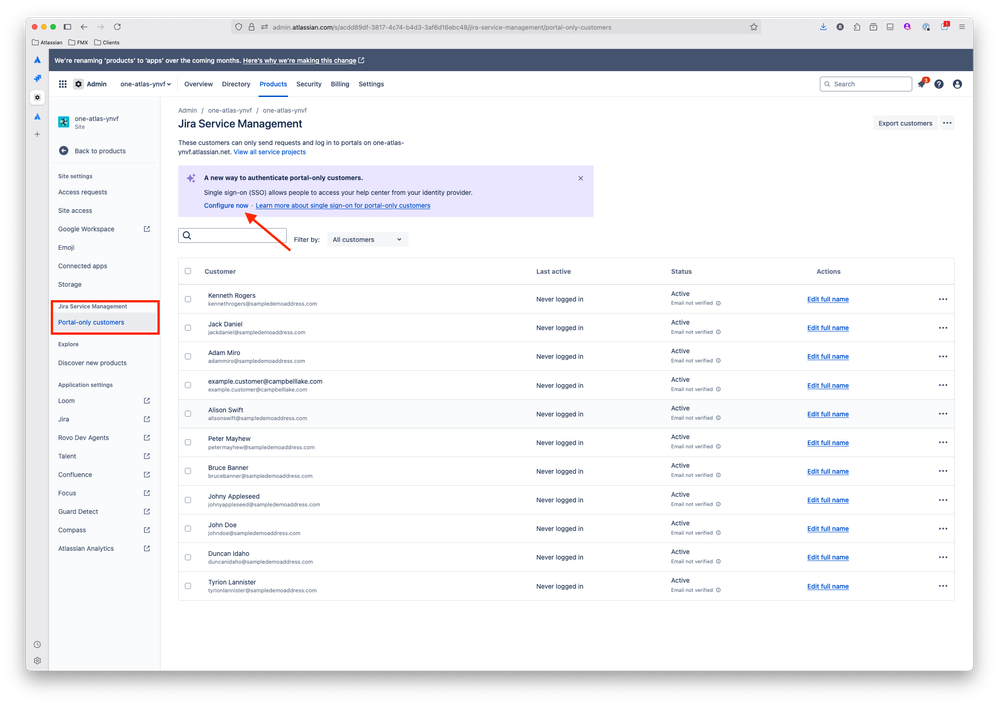The width and height of the screenshot is (999, 705).
Task: Check the John Doe row checkbox
Action: tap(188, 529)
